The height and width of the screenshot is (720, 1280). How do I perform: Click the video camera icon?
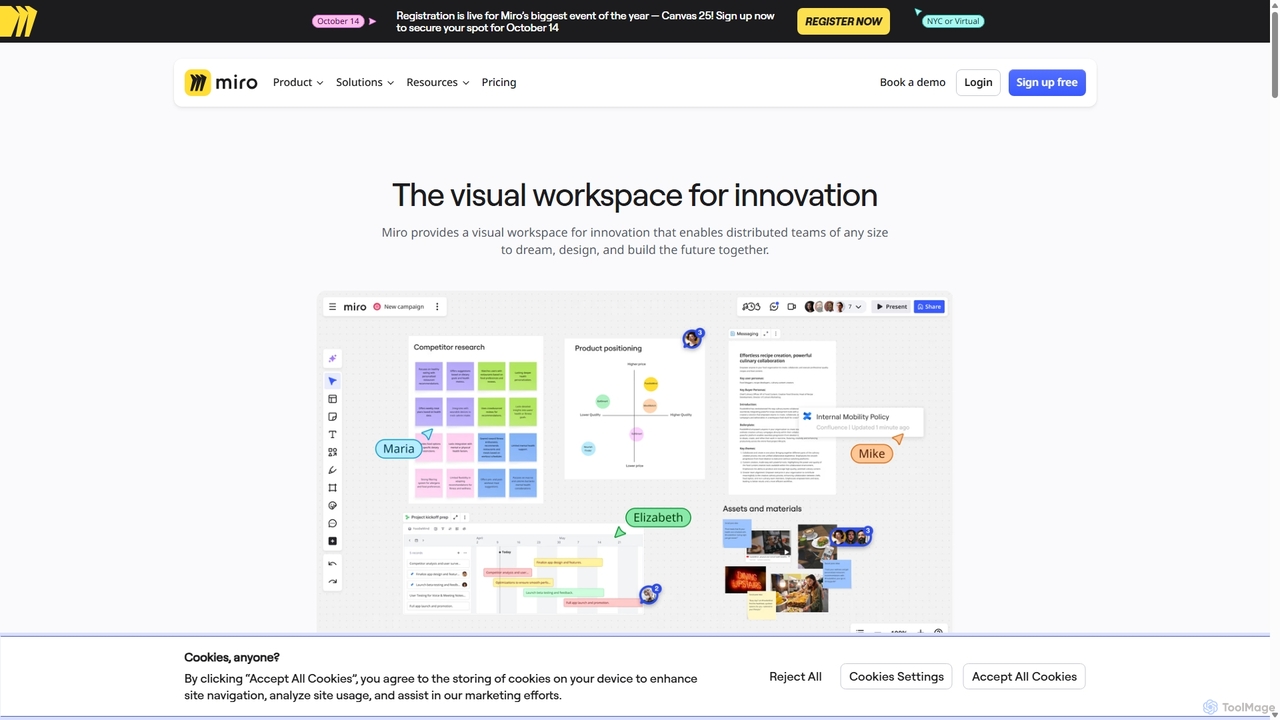tap(792, 307)
